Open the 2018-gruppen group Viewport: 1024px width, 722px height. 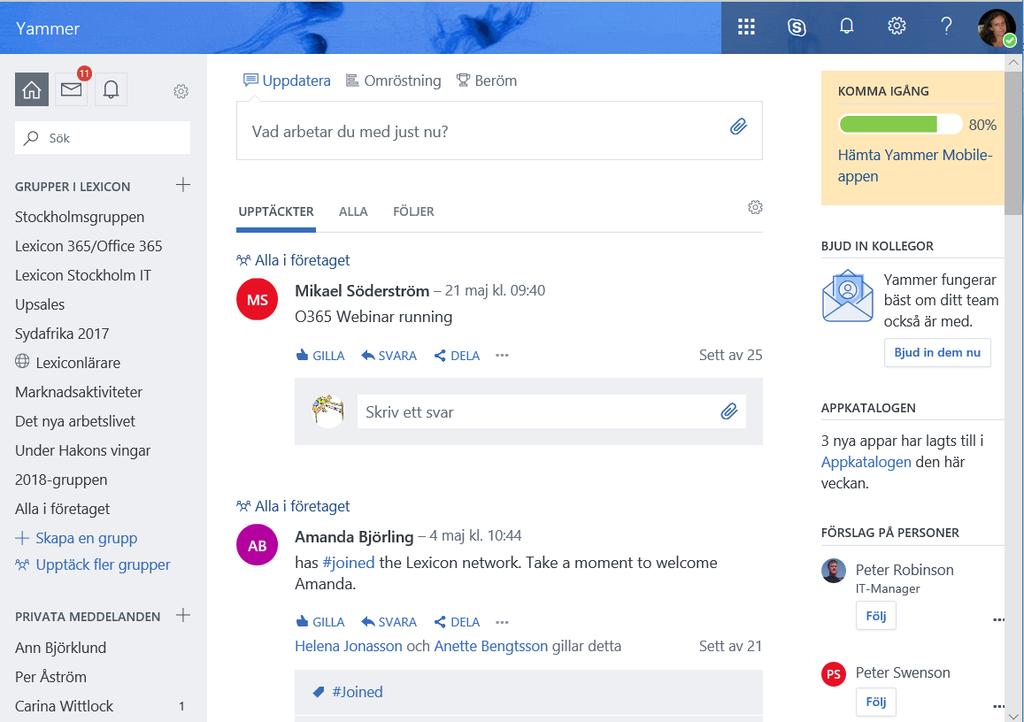pyautogui.click(x=61, y=480)
